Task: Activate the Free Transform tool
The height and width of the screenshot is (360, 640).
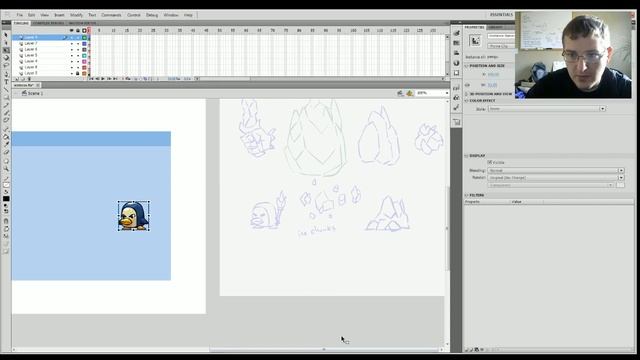Action: pos(6,50)
